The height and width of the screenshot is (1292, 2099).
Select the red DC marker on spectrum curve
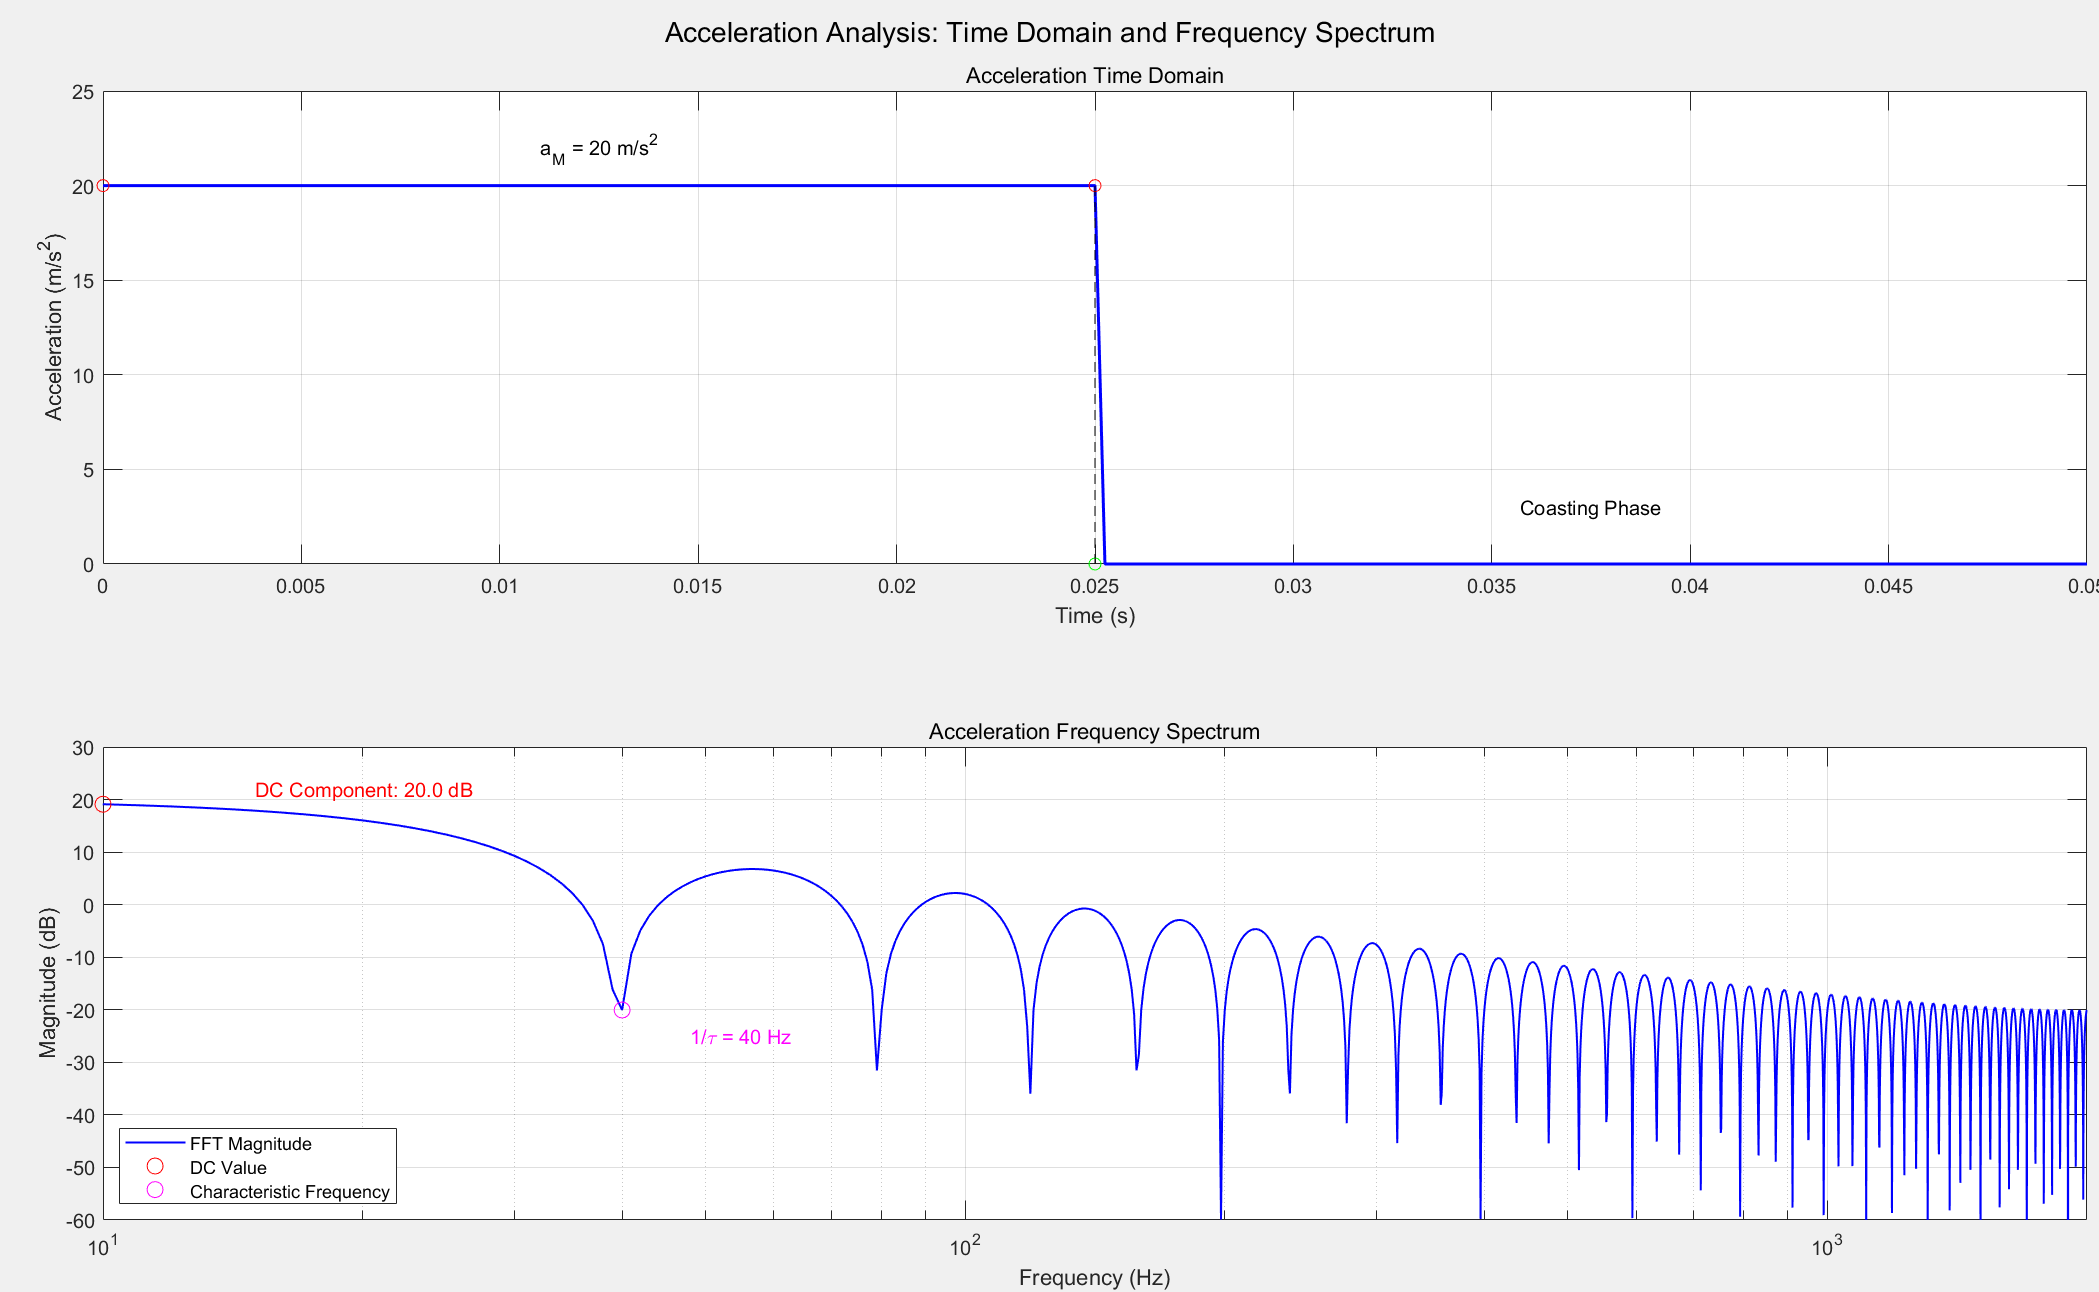pyautogui.click(x=103, y=804)
